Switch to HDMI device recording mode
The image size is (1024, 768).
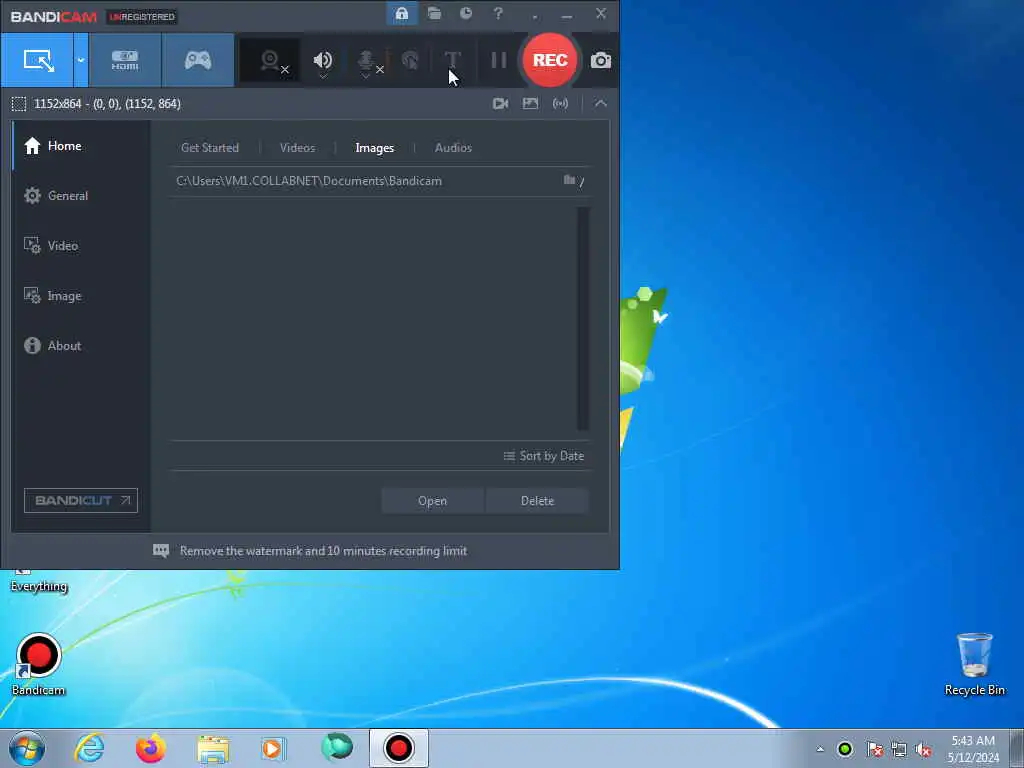pyautogui.click(x=125, y=60)
